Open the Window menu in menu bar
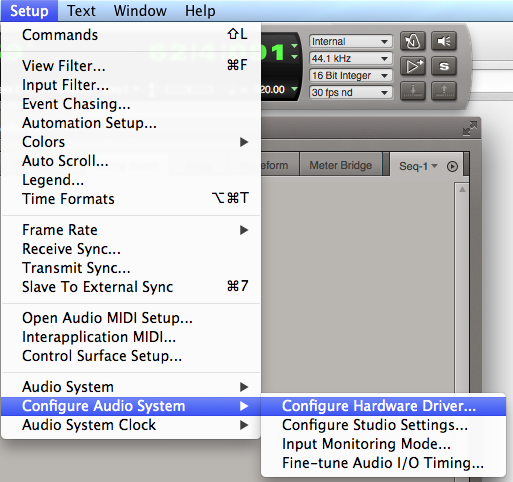 pos(140,11)
